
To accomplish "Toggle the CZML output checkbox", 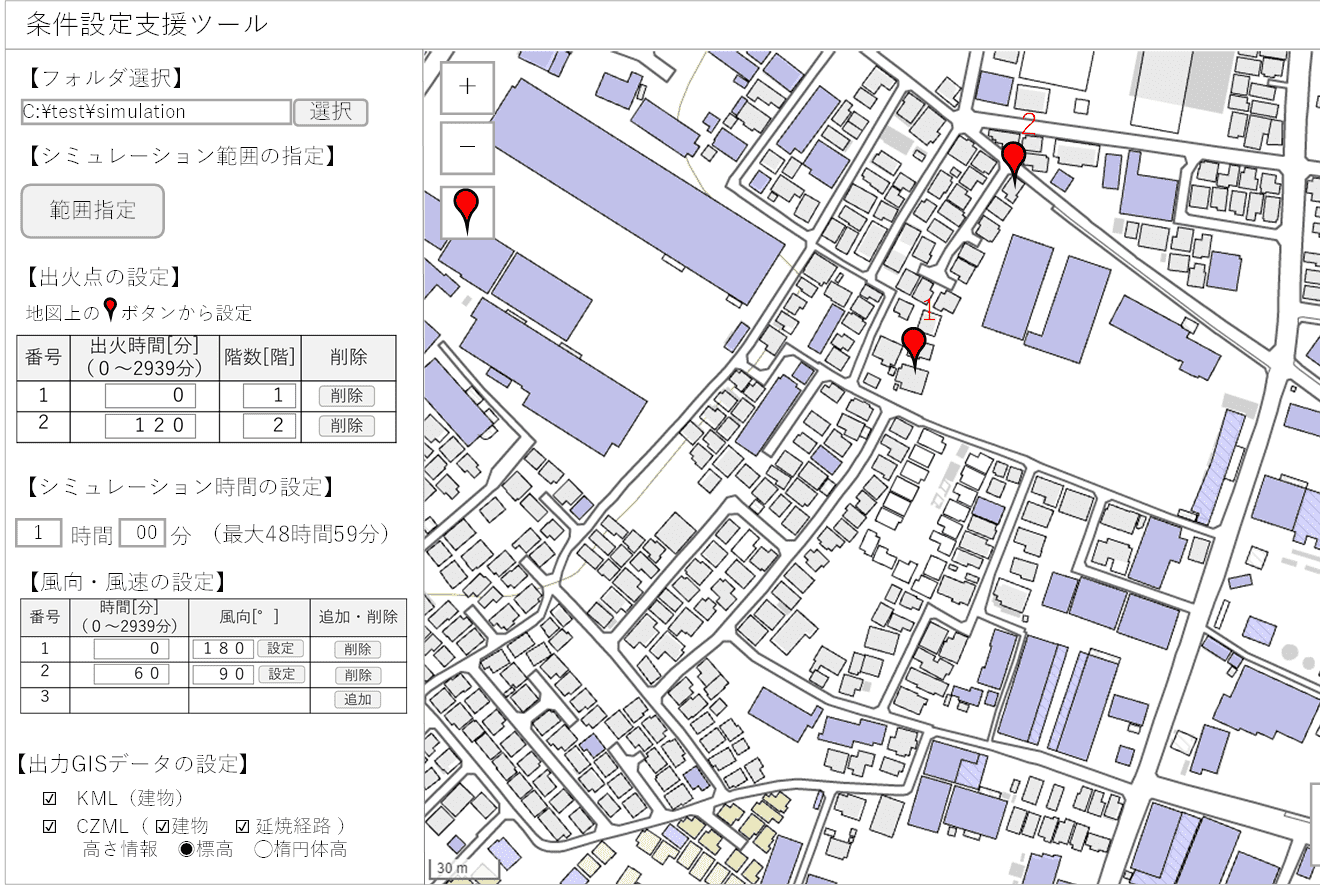I will 50,827.
